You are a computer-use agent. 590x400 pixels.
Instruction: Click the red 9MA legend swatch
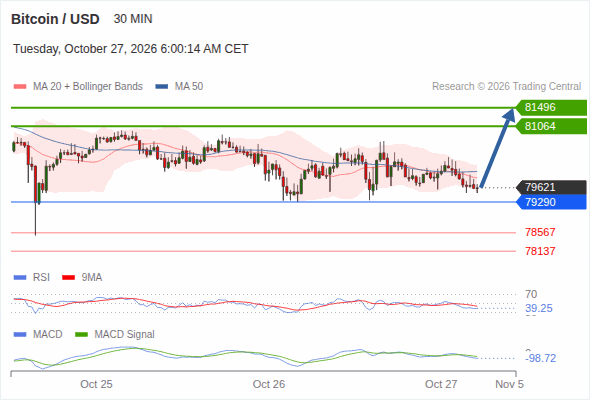pos(68,278)
